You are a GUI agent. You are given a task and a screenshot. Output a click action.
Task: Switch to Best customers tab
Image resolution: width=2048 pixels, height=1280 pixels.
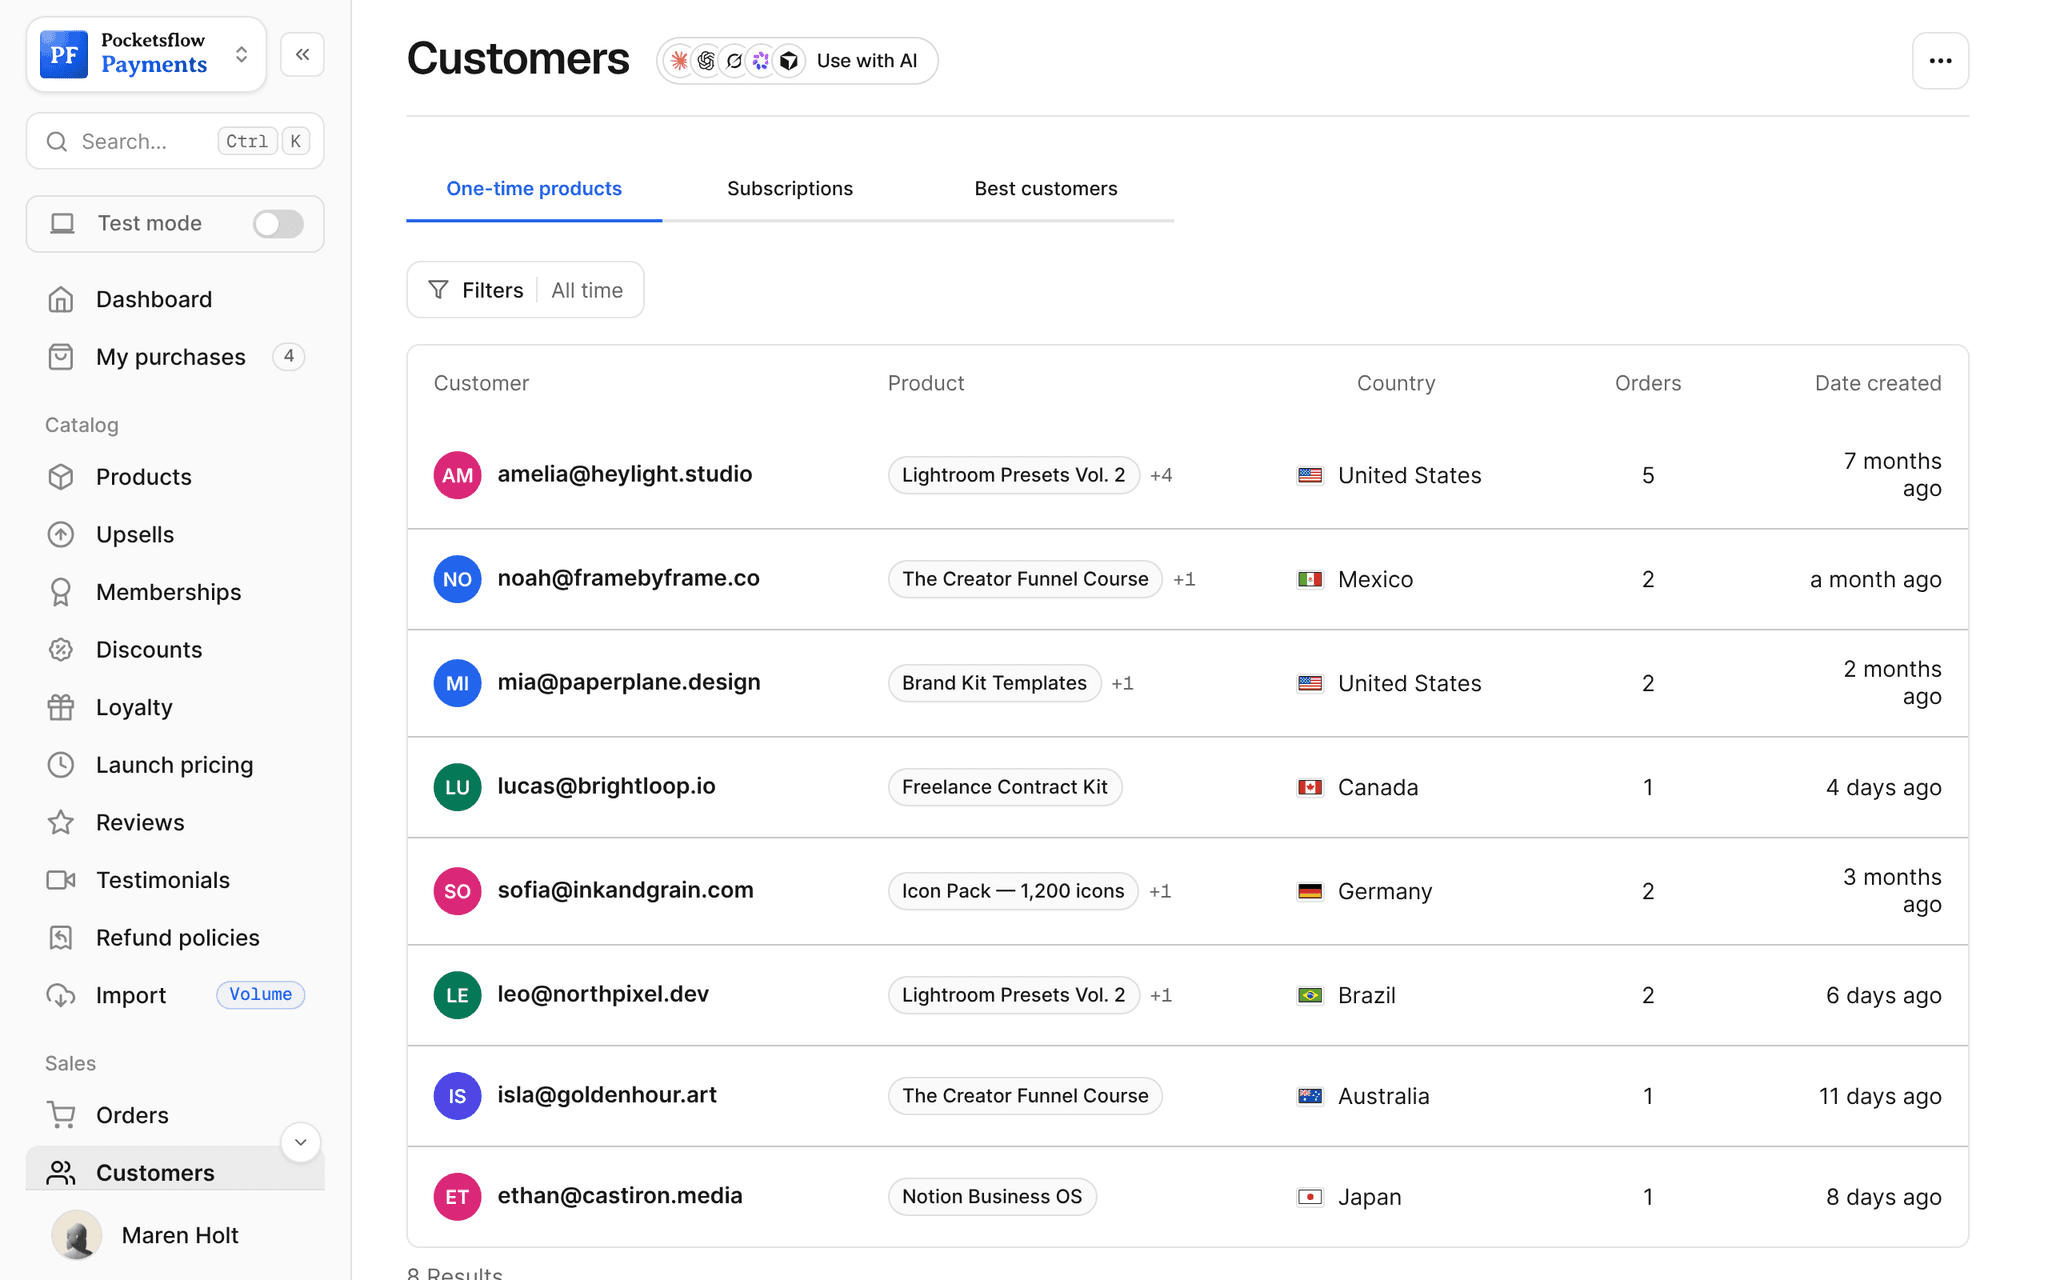1046,188
